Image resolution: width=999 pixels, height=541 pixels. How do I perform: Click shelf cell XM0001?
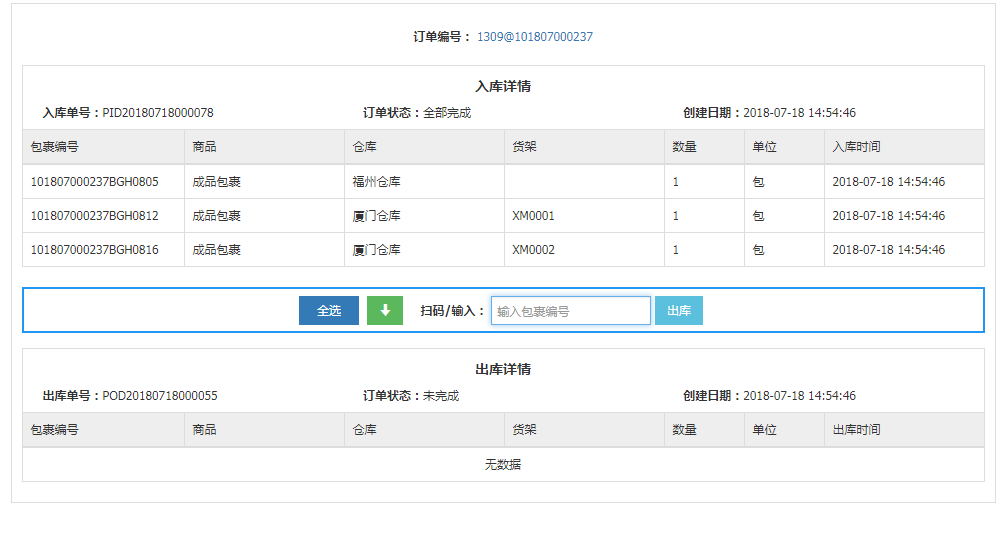533,216
